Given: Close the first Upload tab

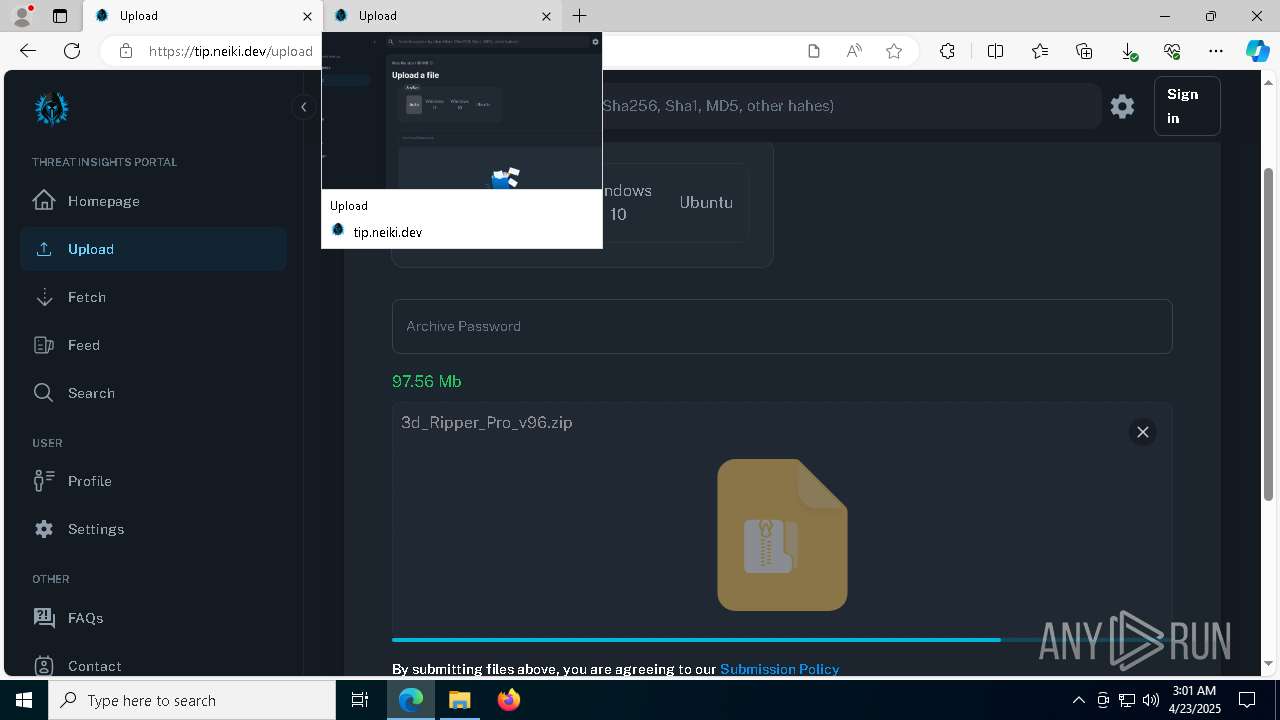Looking at the screenshot, I should pyautogui.click(x=307, y=16).
